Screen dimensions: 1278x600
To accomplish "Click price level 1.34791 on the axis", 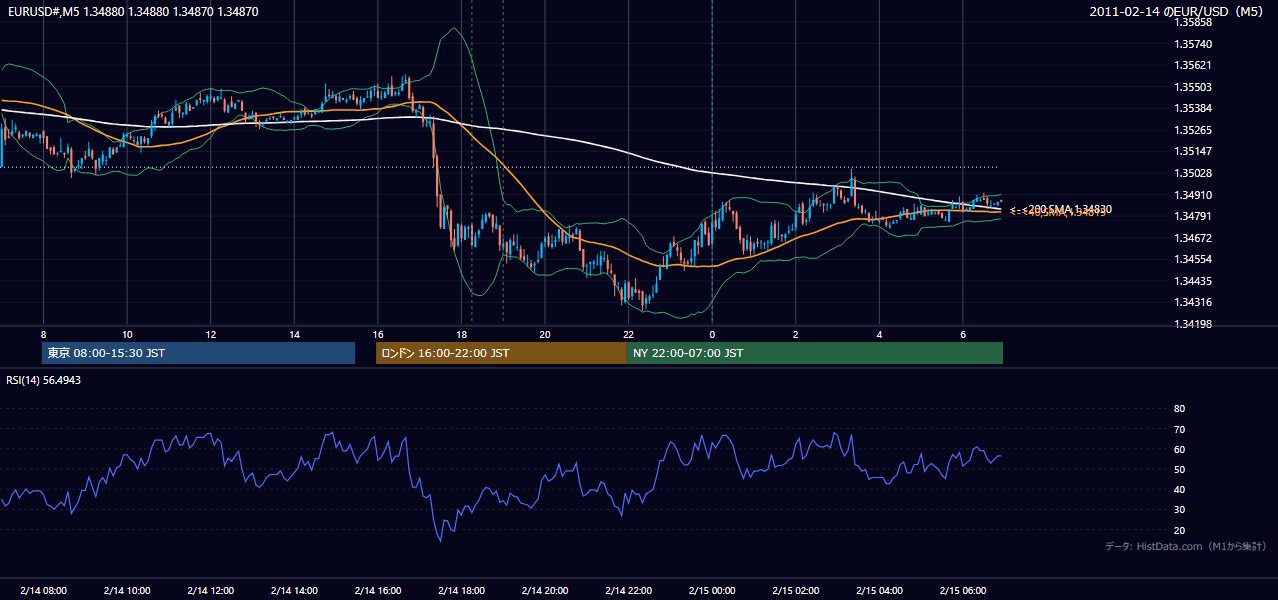I will click(1195, 216).
